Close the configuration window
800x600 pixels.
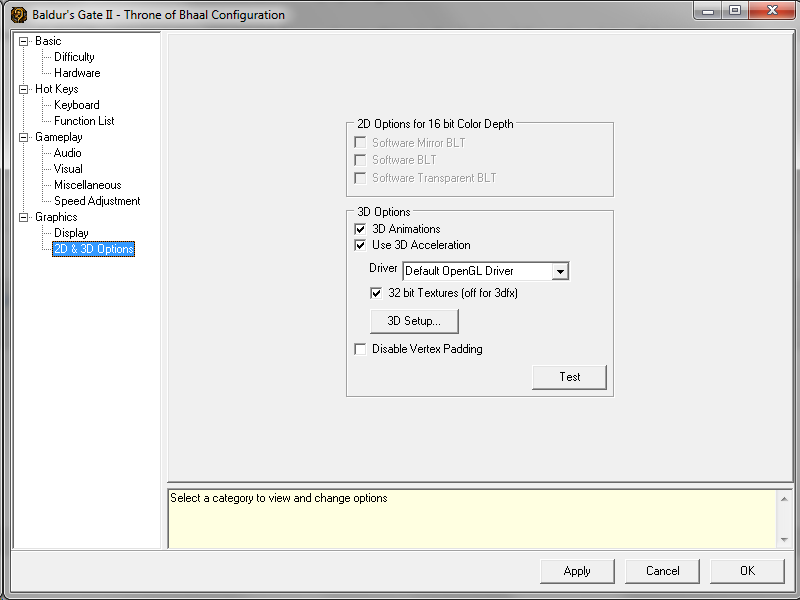point(772,11)
